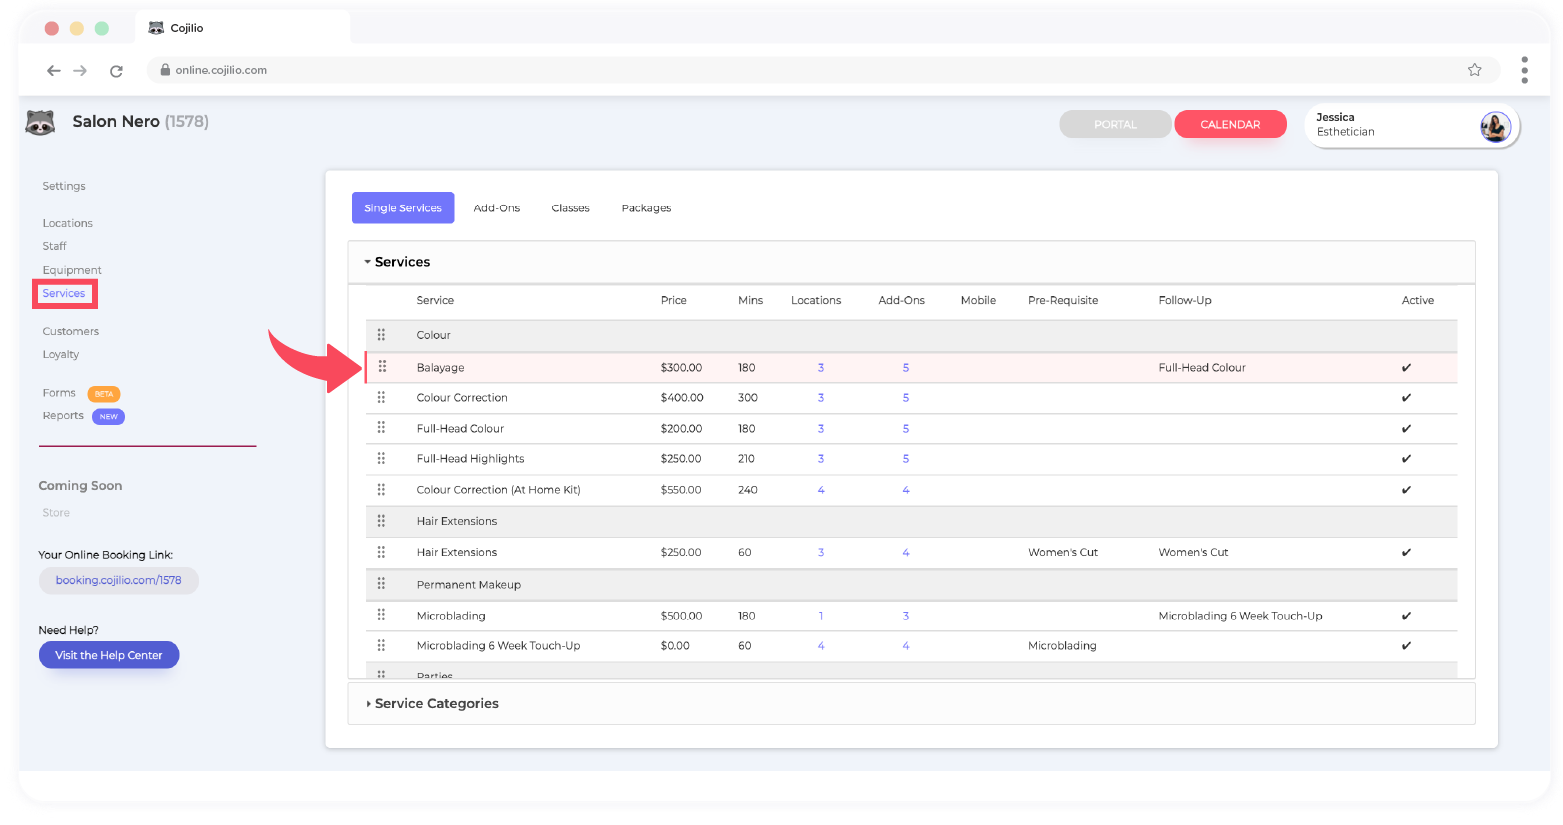Click drag handle for Microblading 6 Week Touch-Up
The height and width of the screenshot is (825, 1563).
pos(381,645)
